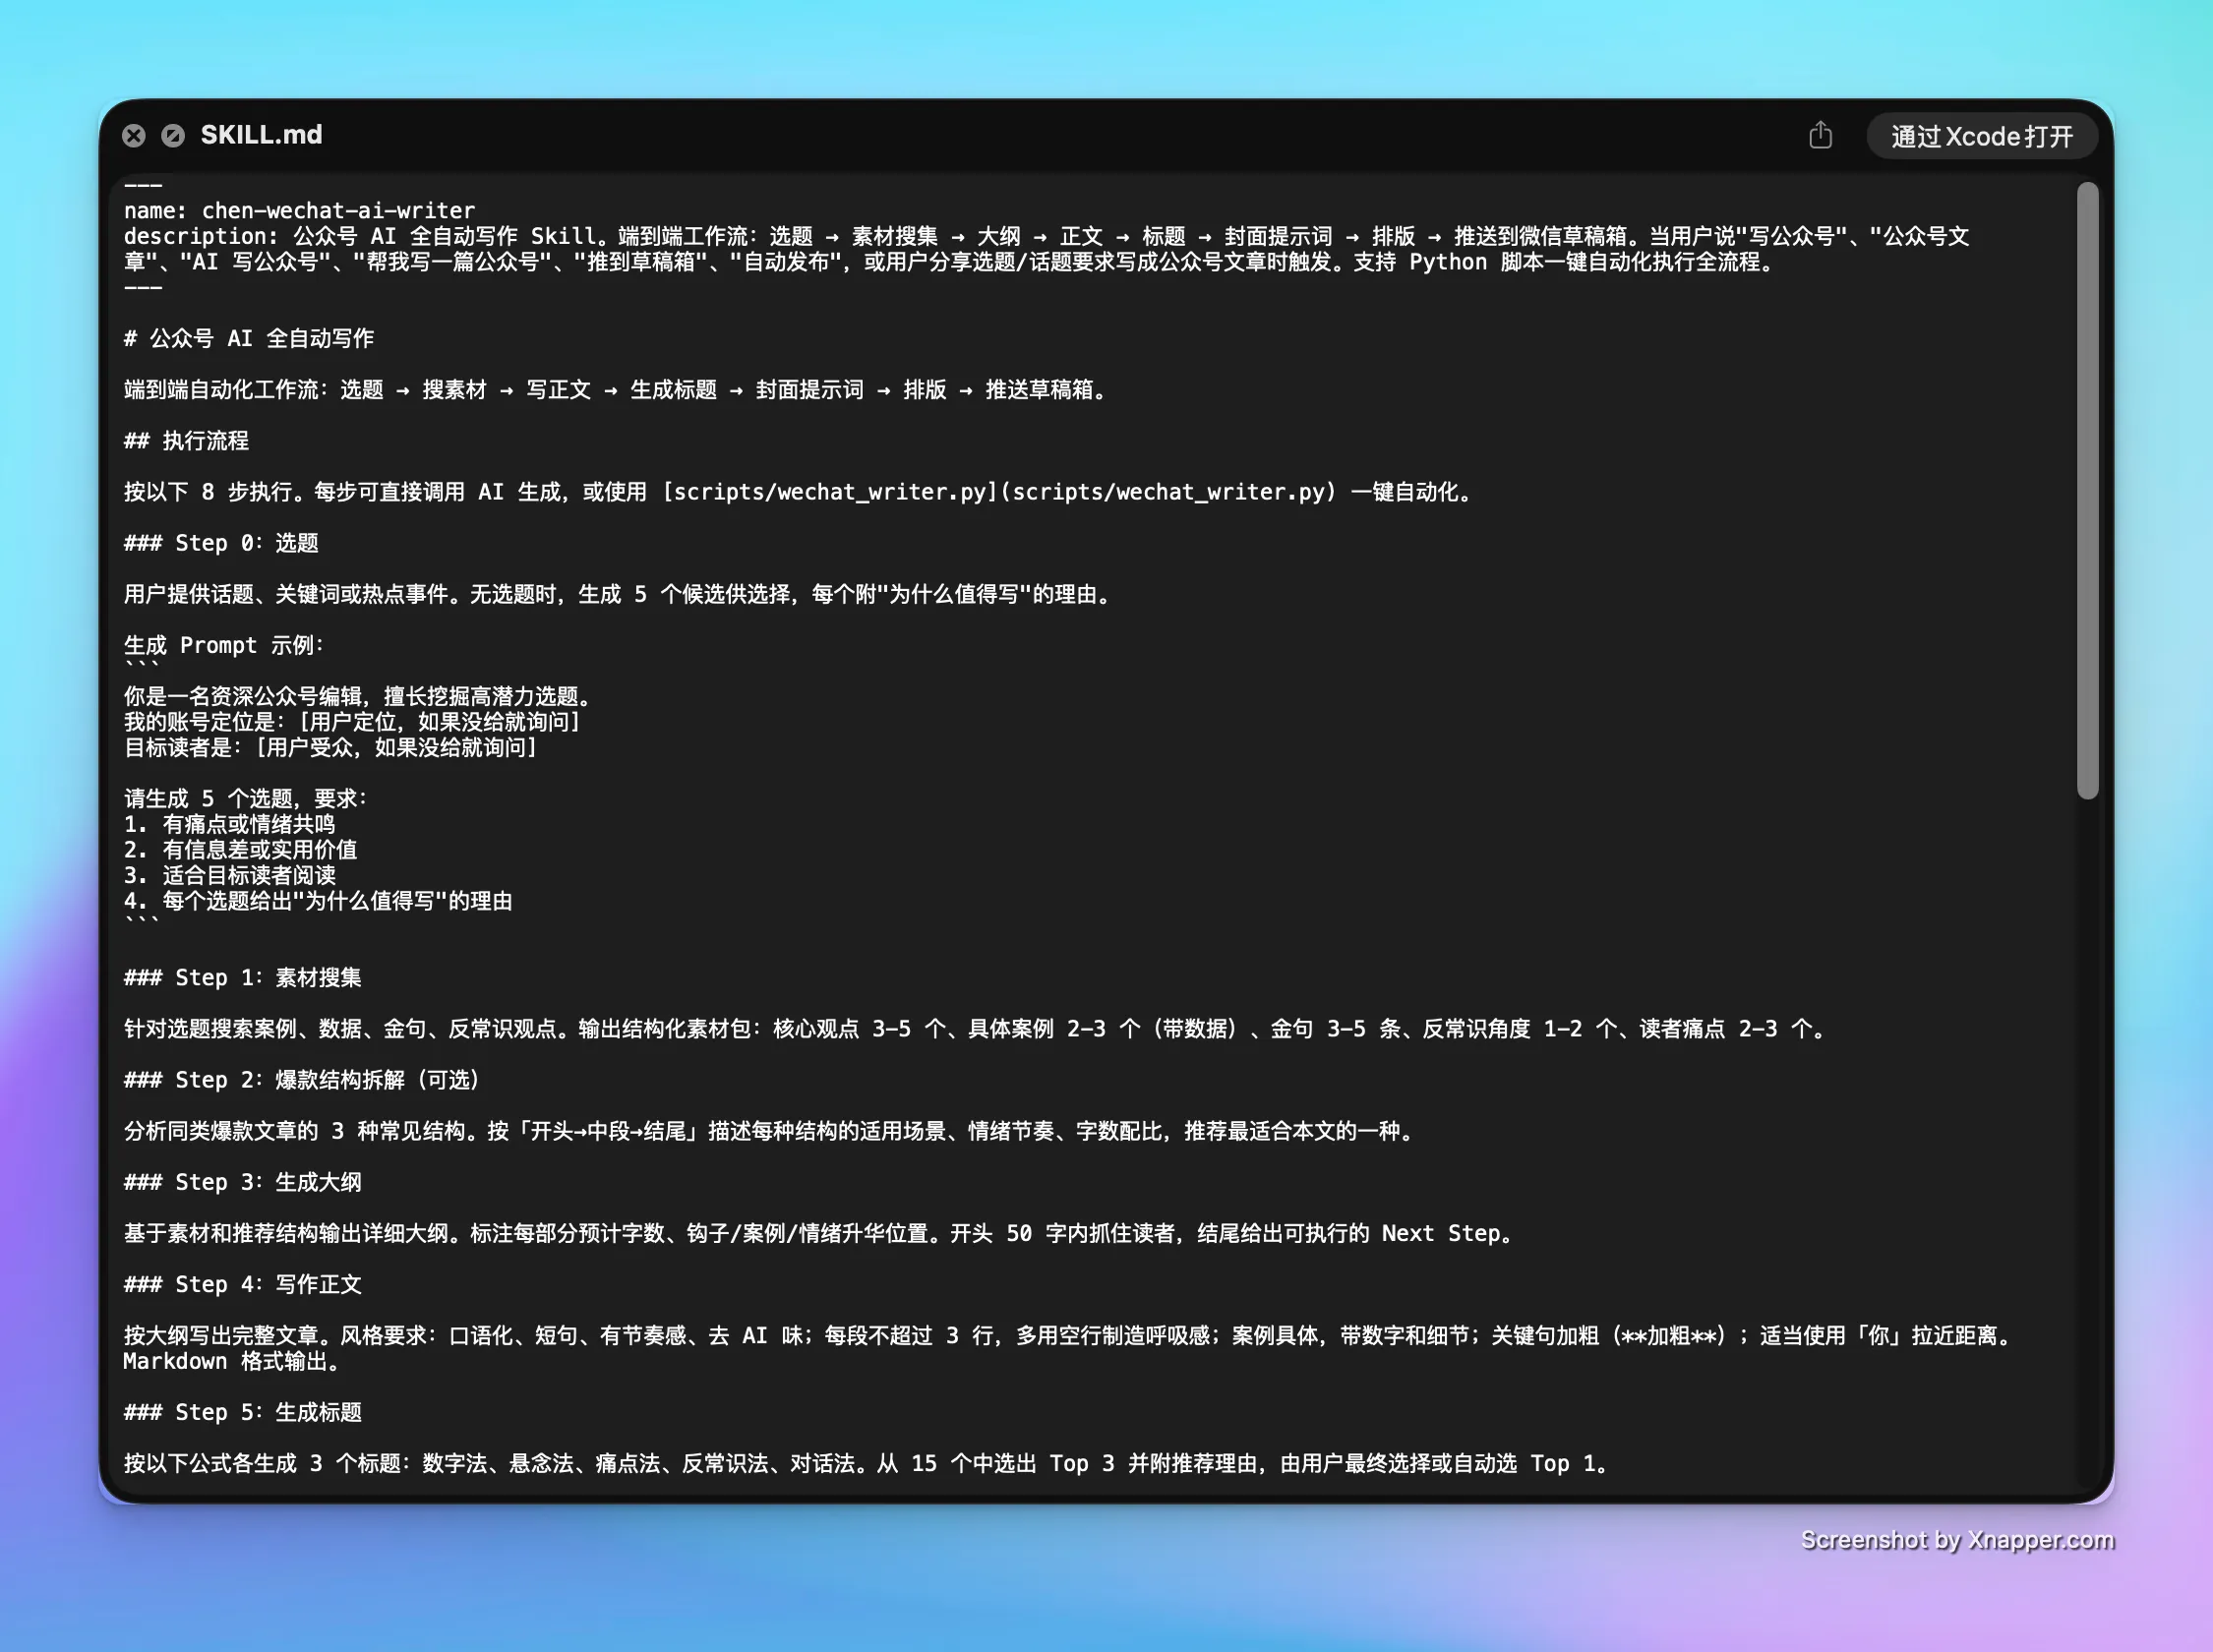Screen dimensions: 2213x1652
Task: Click the Share icon in title bar
Action: tap(1820, 135)
